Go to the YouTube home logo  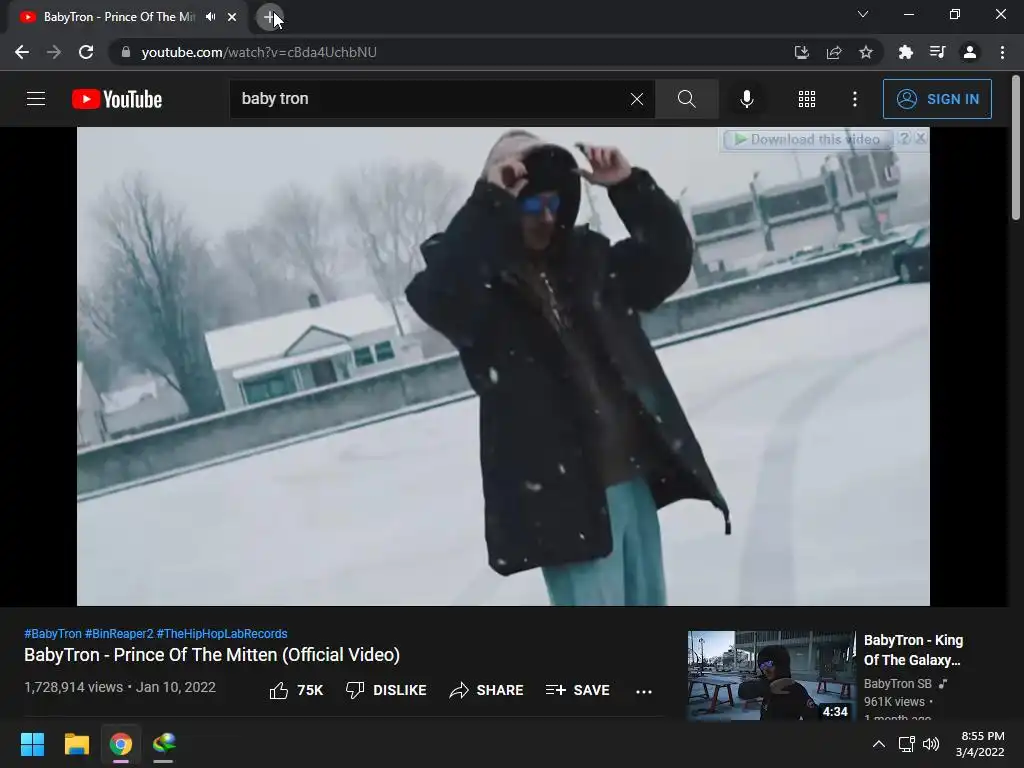[x=117, y=99]
